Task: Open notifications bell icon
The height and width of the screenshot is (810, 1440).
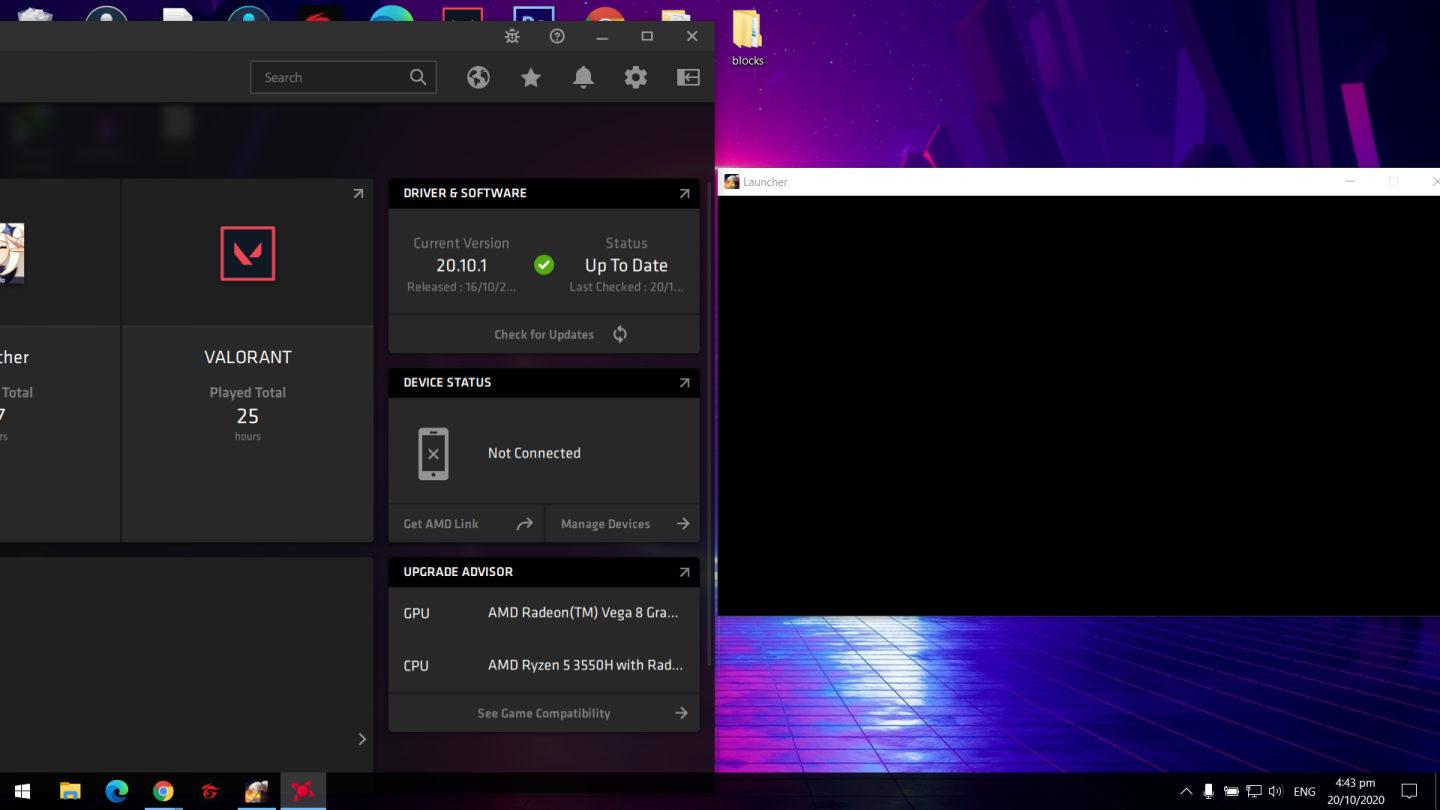Action: (583, 77)
